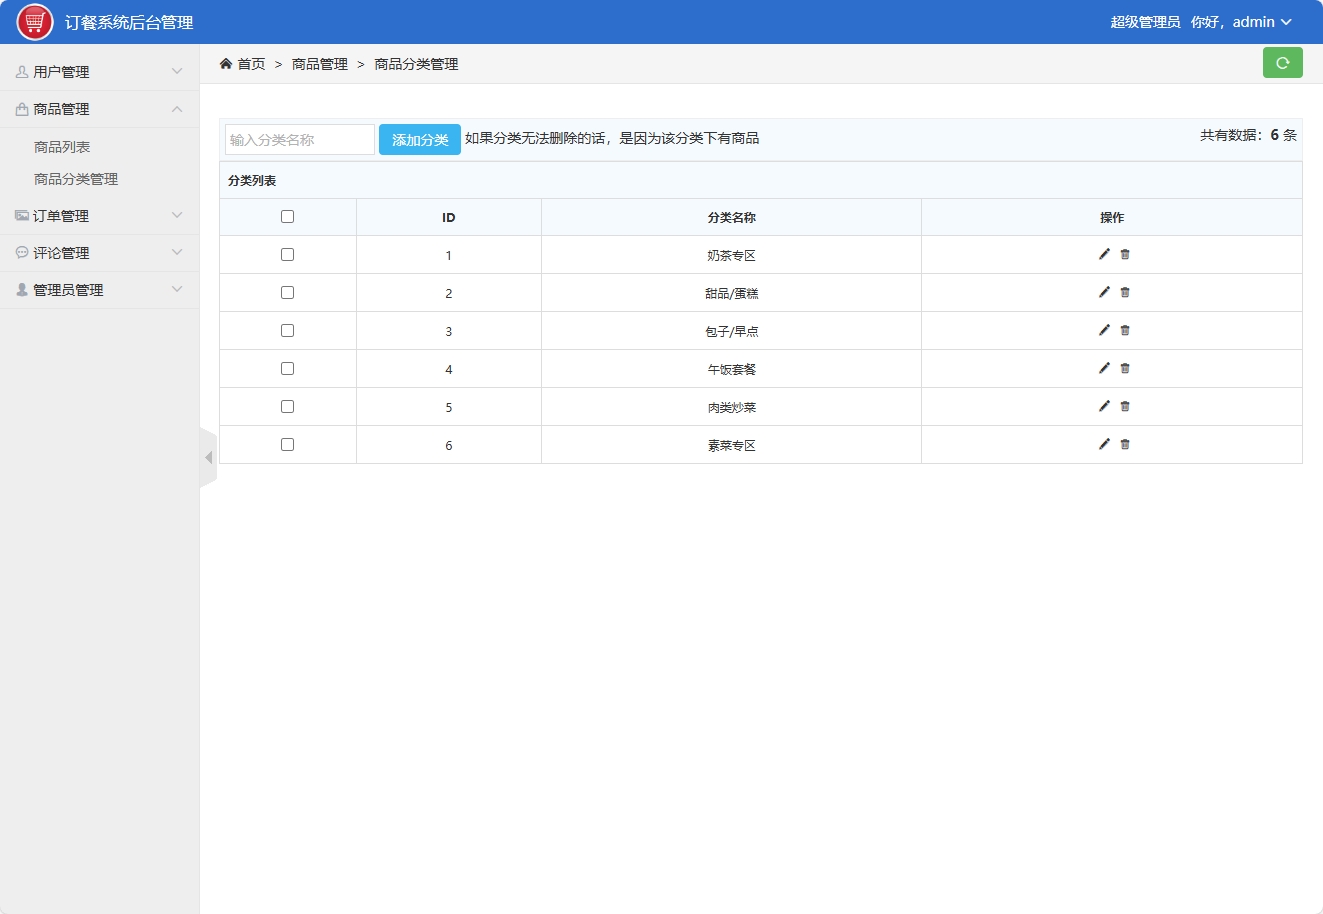Click the home icon in breadcrumb

(x=226, y=64)
